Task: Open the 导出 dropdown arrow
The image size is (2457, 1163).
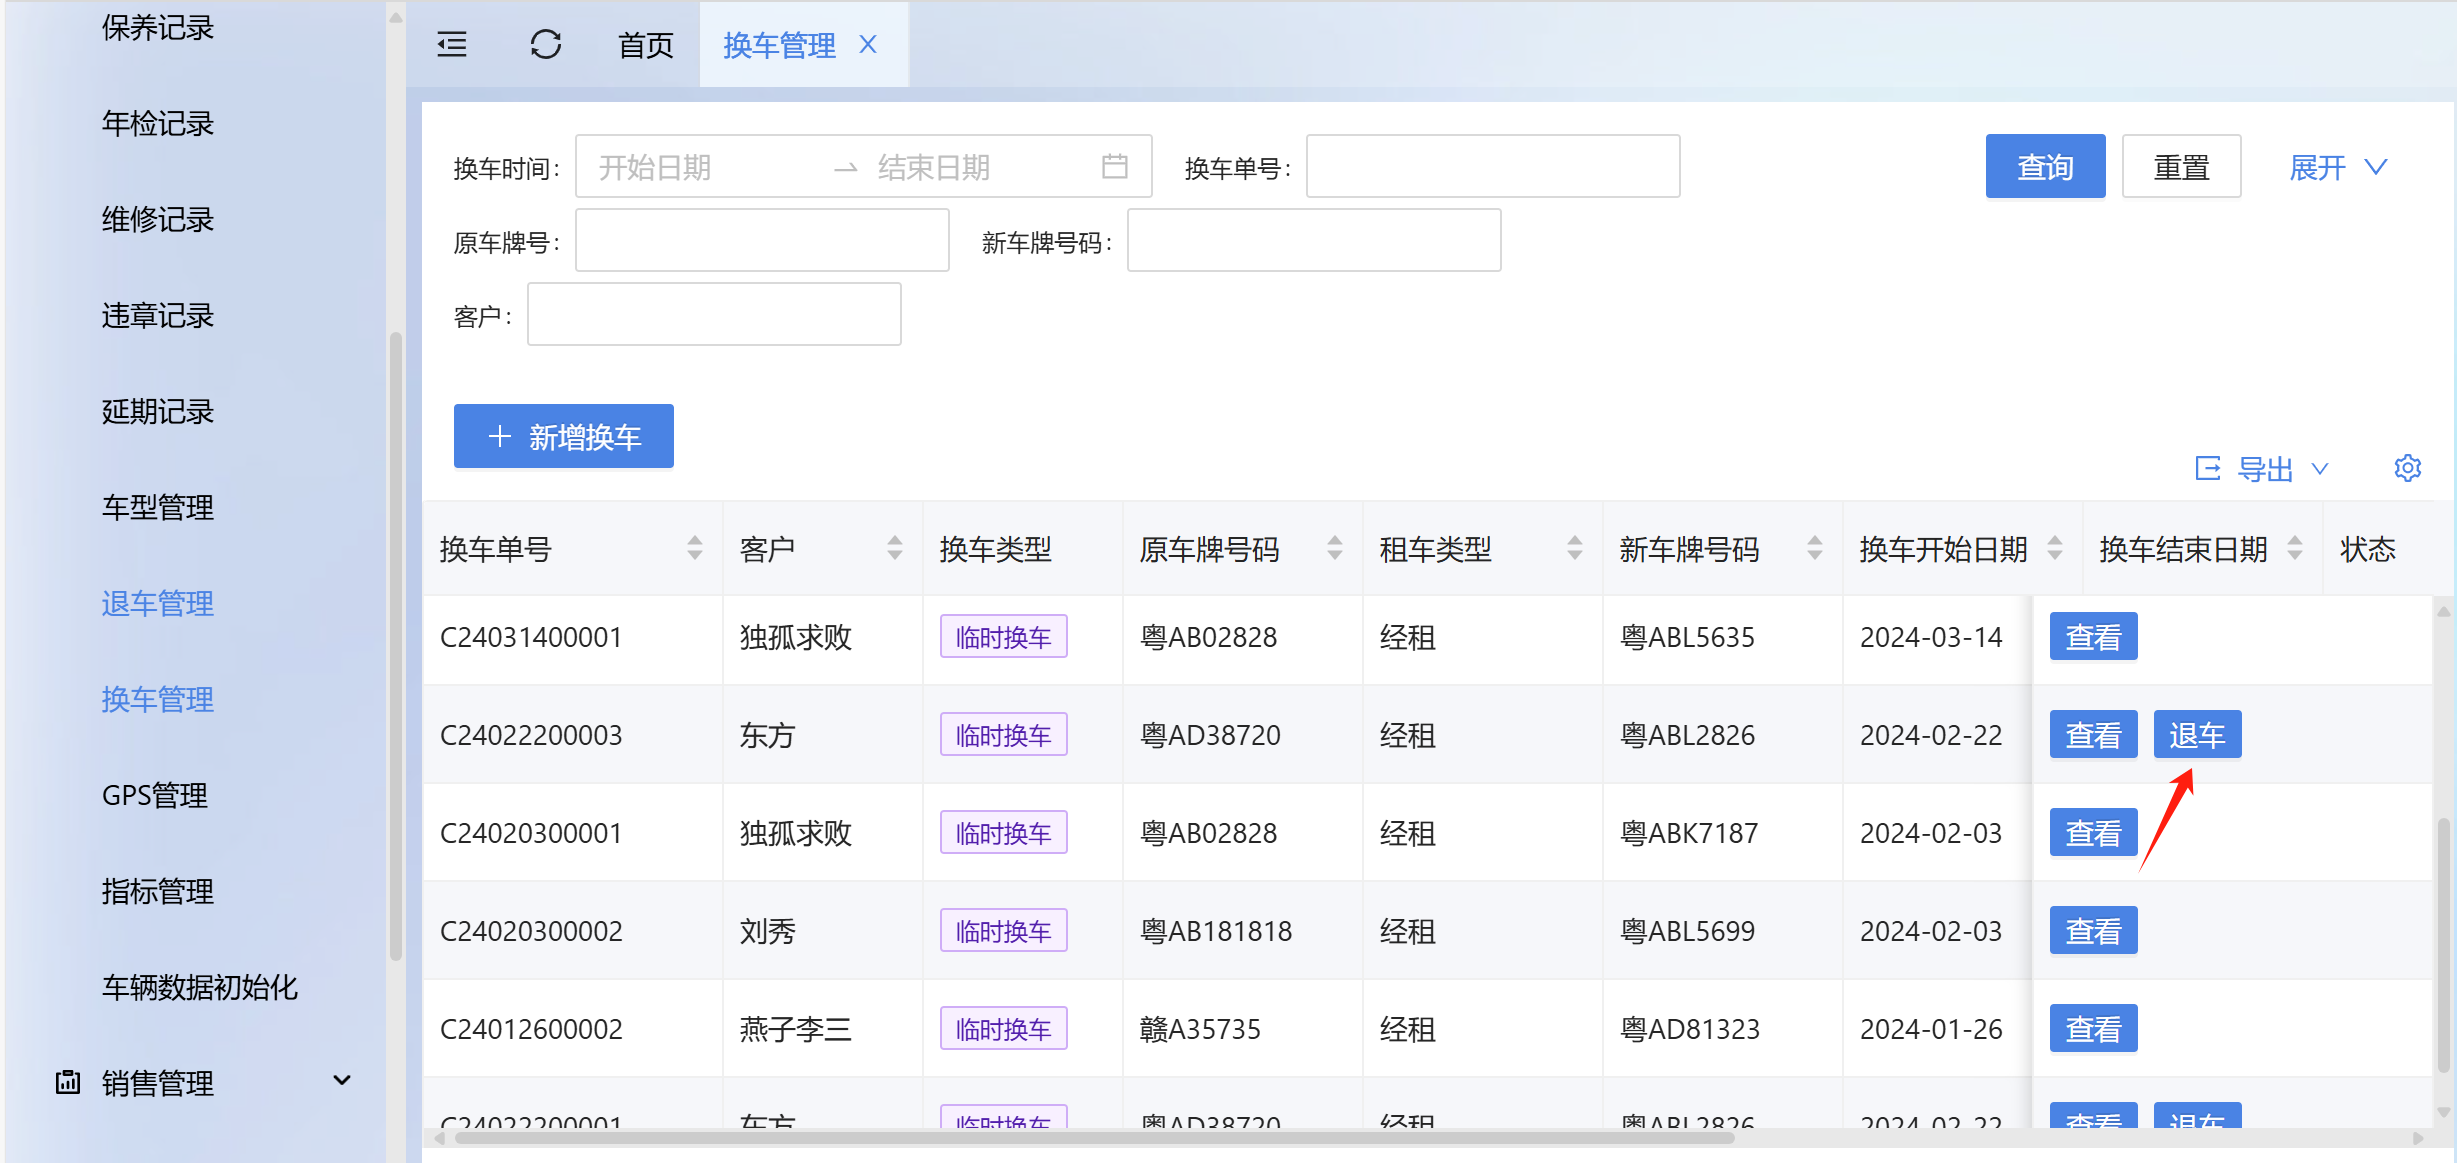Action: click(2320, 468)
